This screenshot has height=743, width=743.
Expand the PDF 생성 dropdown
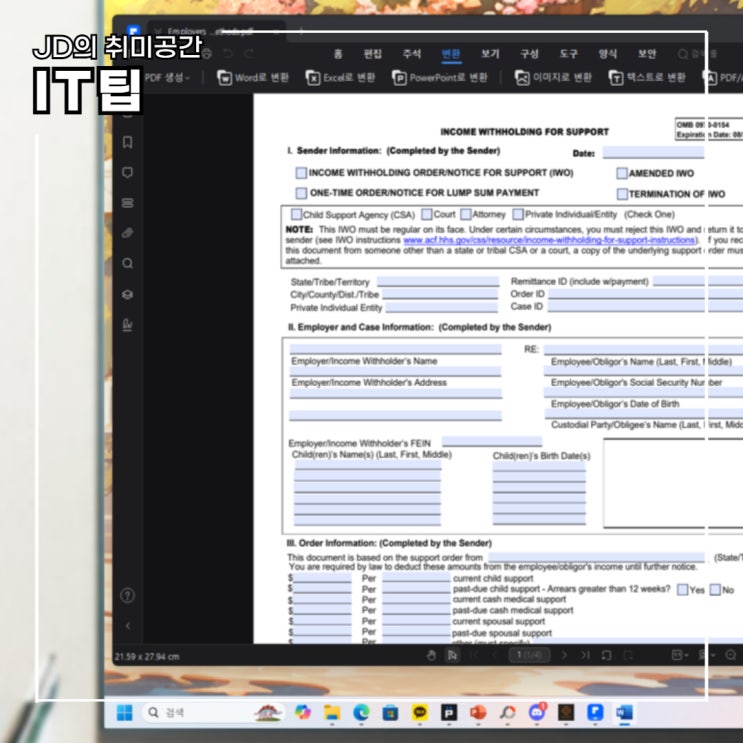167,77
